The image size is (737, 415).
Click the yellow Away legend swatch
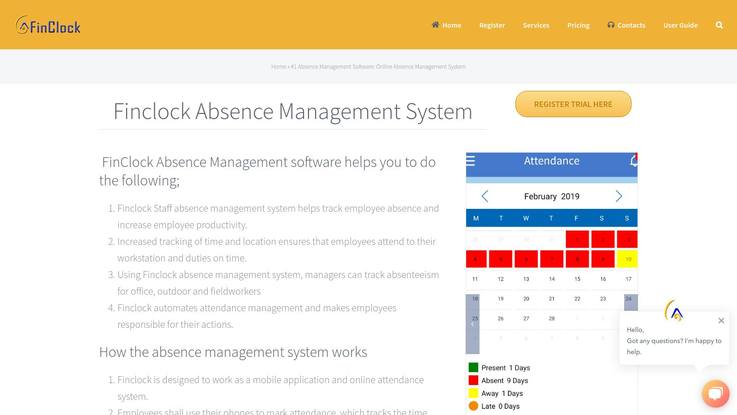click(473, 393)
